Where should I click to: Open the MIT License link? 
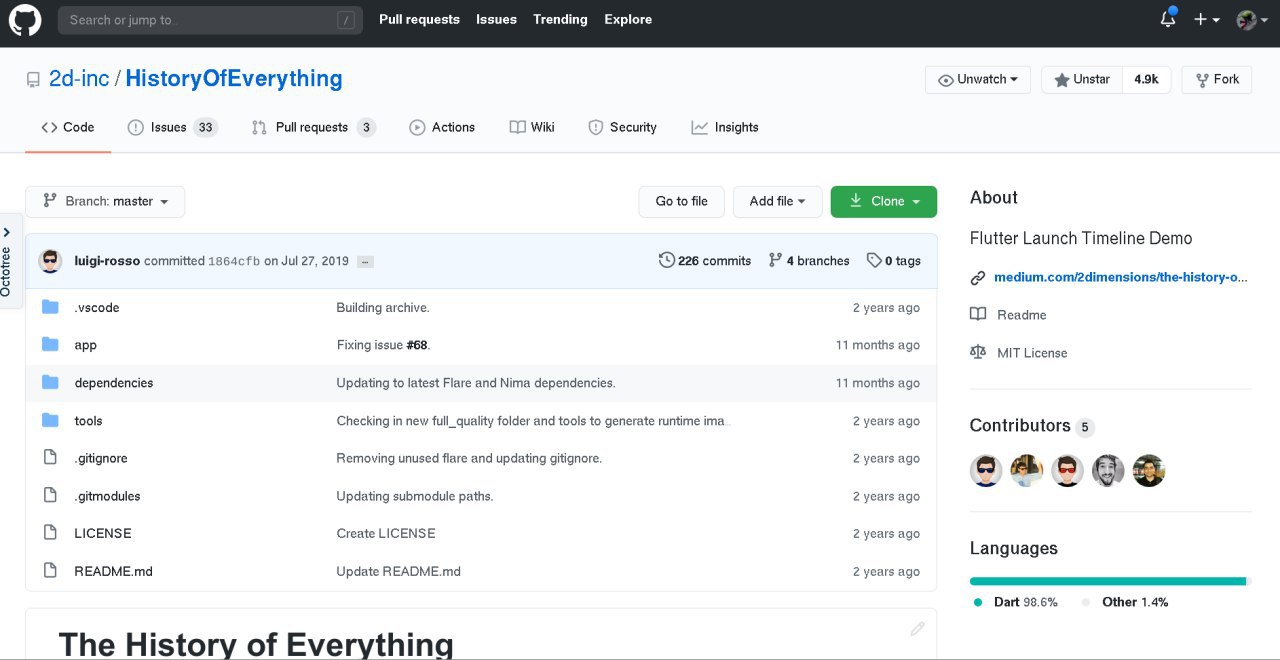(x=1032, y=353)
